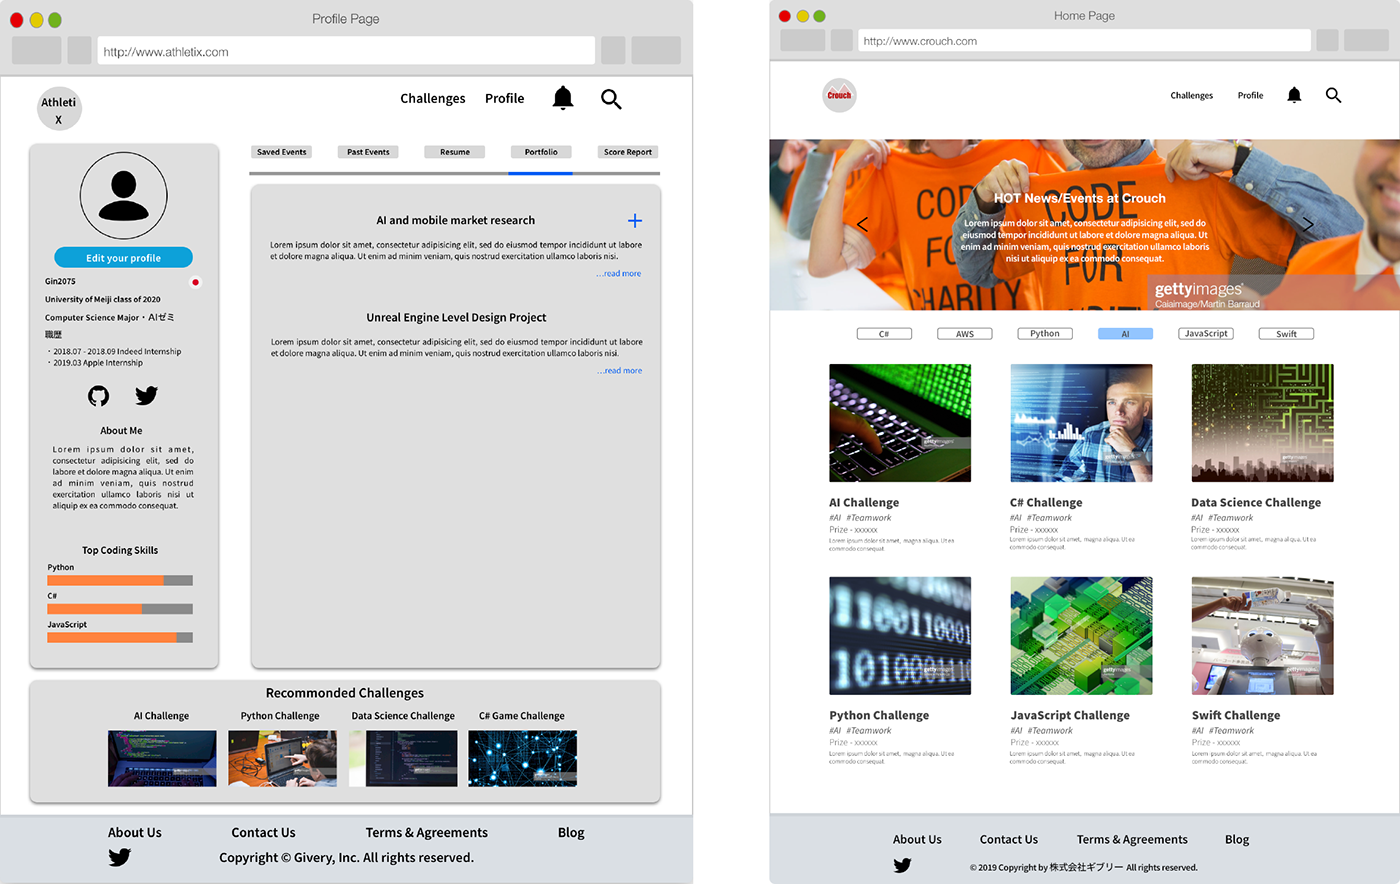Toggle the Python filter tag
This screenshot has height=884, width=1400.
[x=1045, y=334]
